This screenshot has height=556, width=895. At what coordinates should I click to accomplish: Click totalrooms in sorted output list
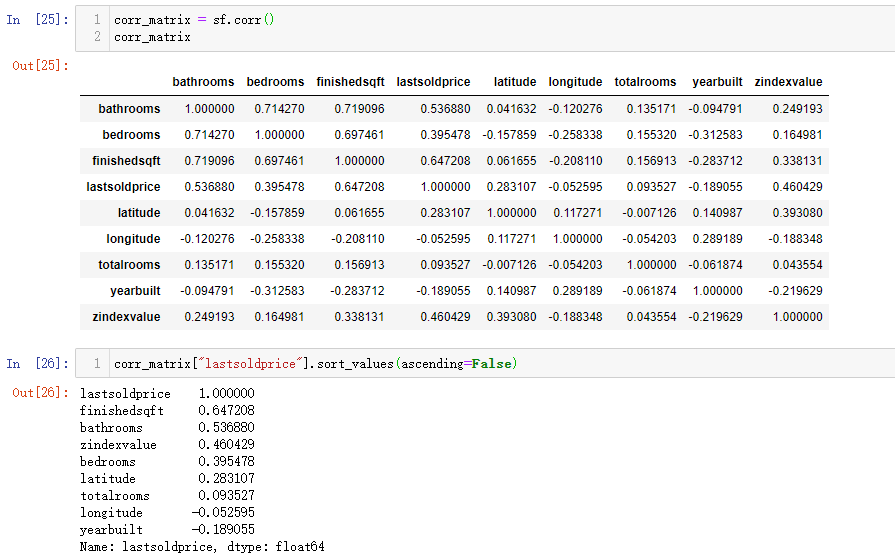point(115,495)
